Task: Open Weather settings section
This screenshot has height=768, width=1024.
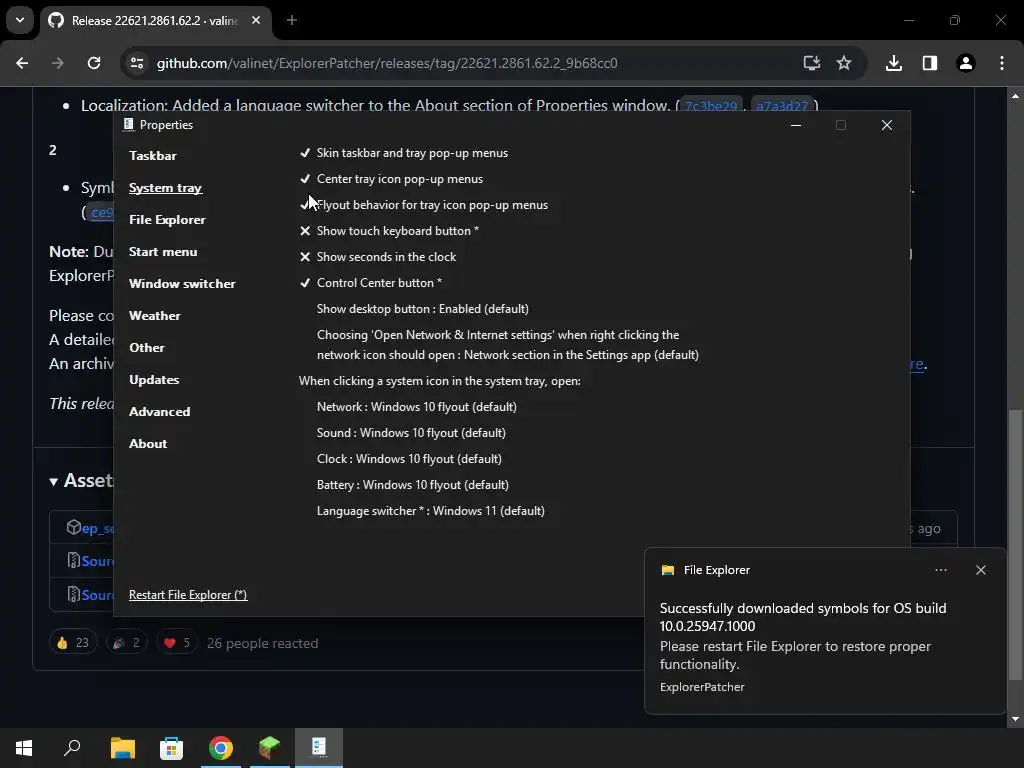Action: tap(155, 315)
